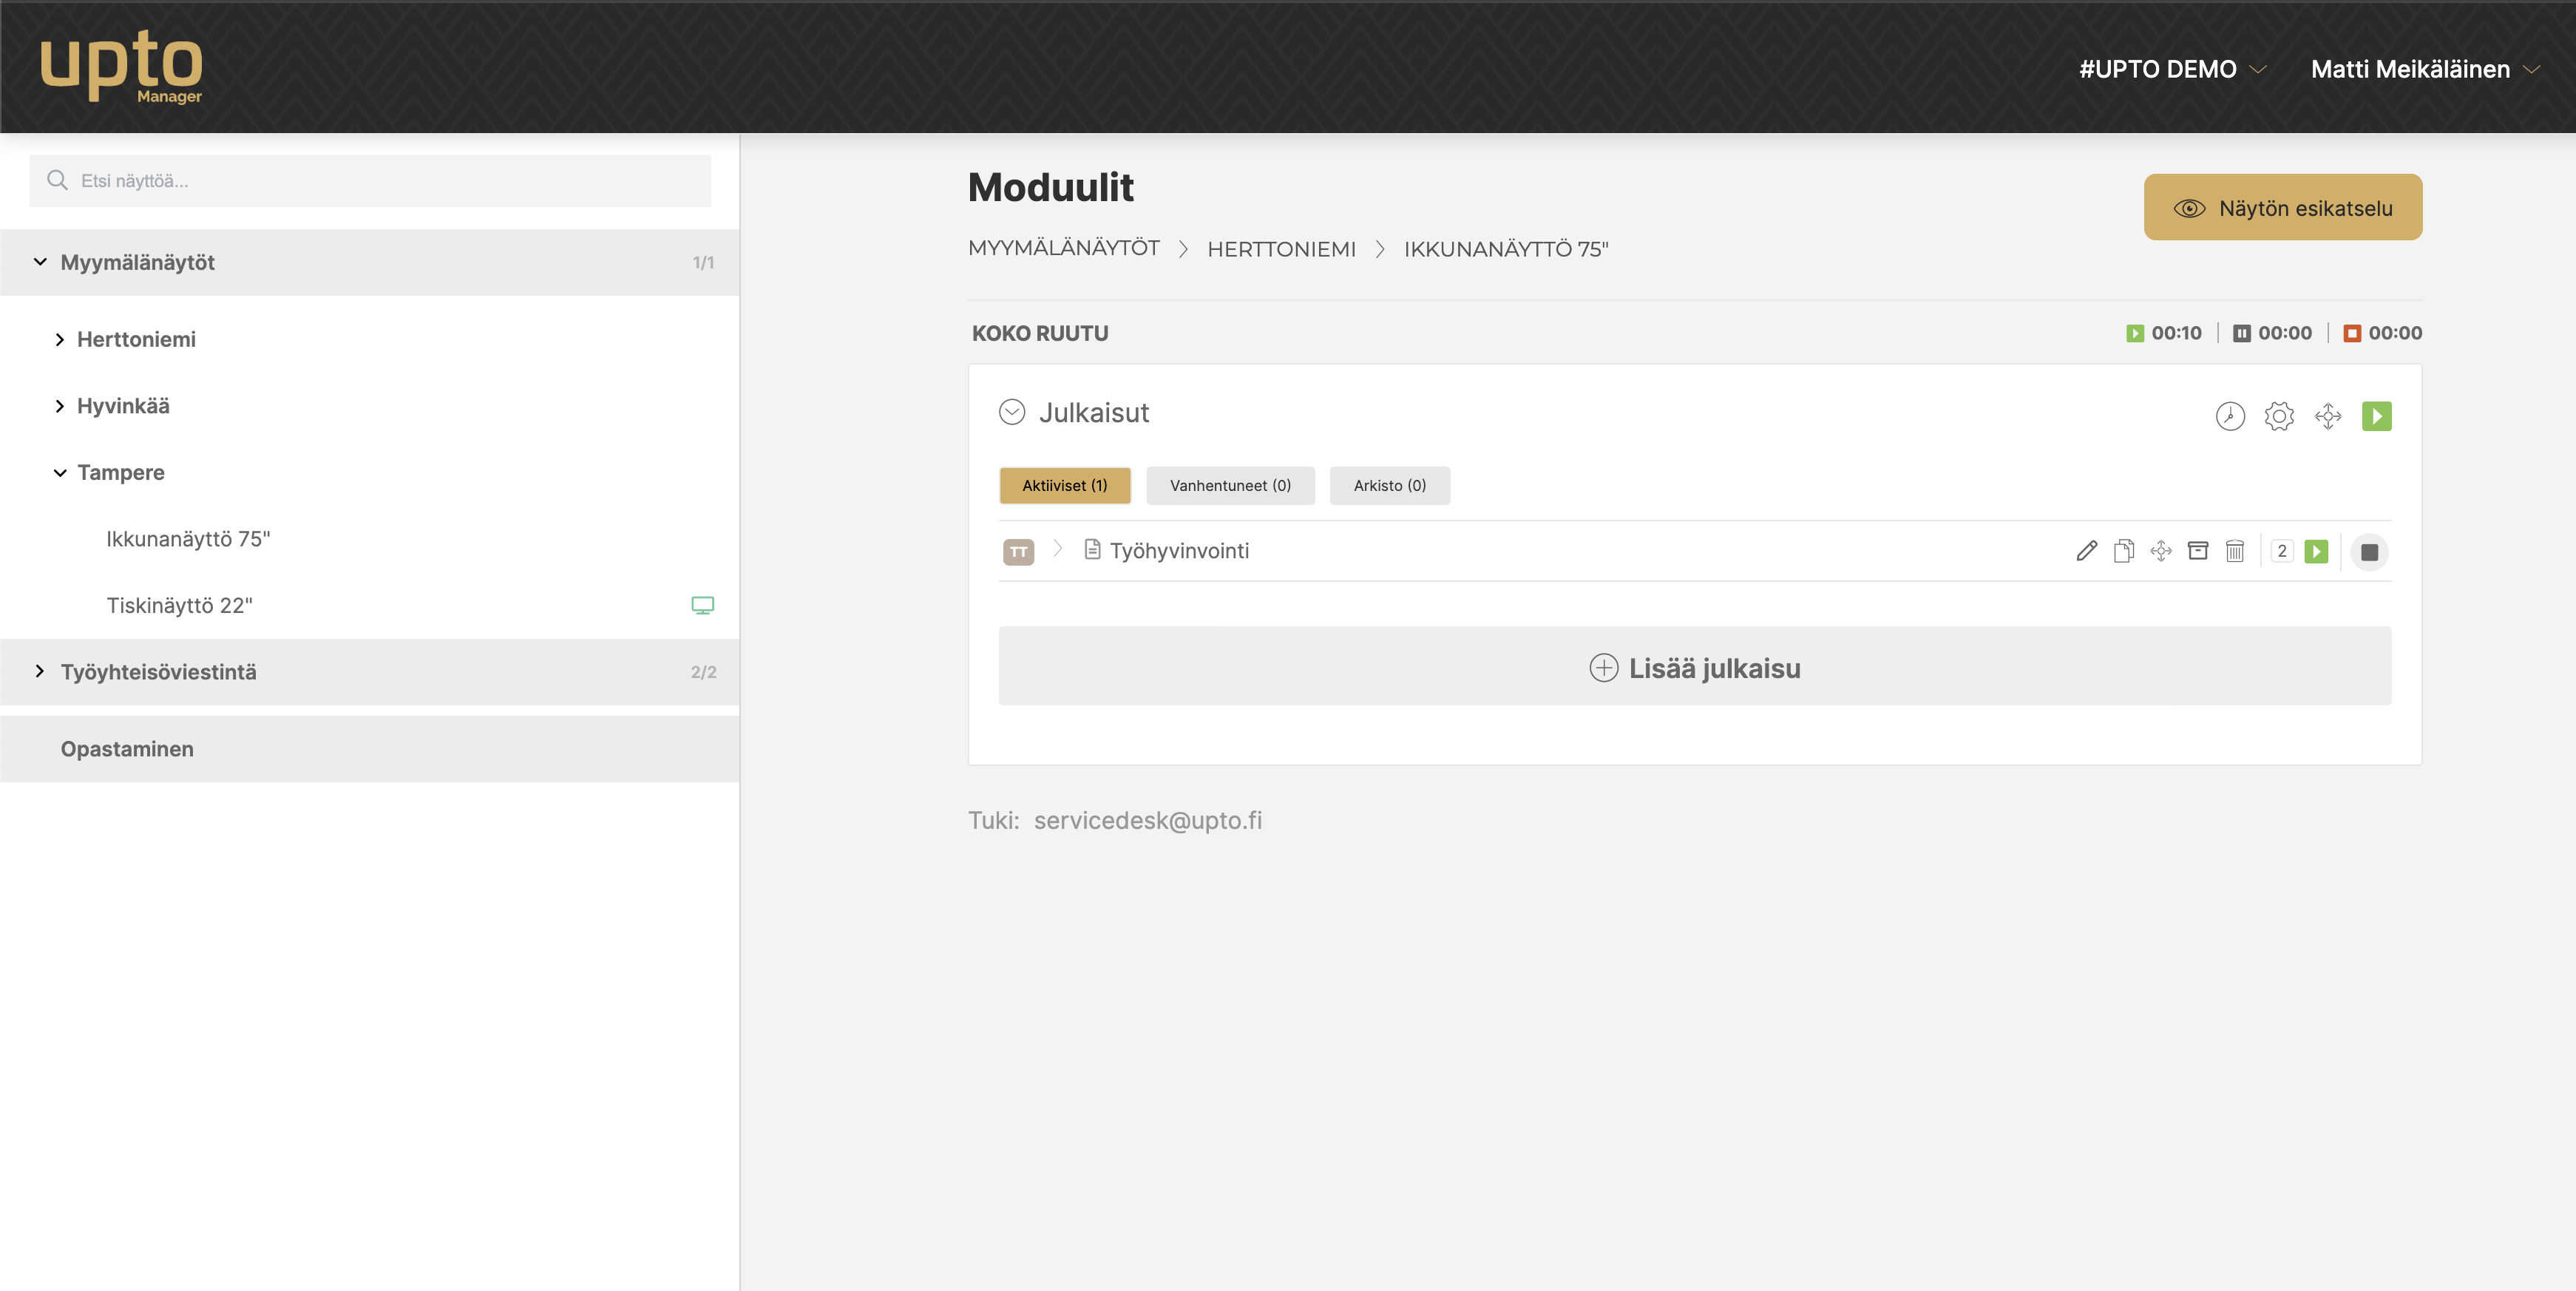
Task: Open the #UPTO DEMO dropdown
Action: pos(2172,69)
